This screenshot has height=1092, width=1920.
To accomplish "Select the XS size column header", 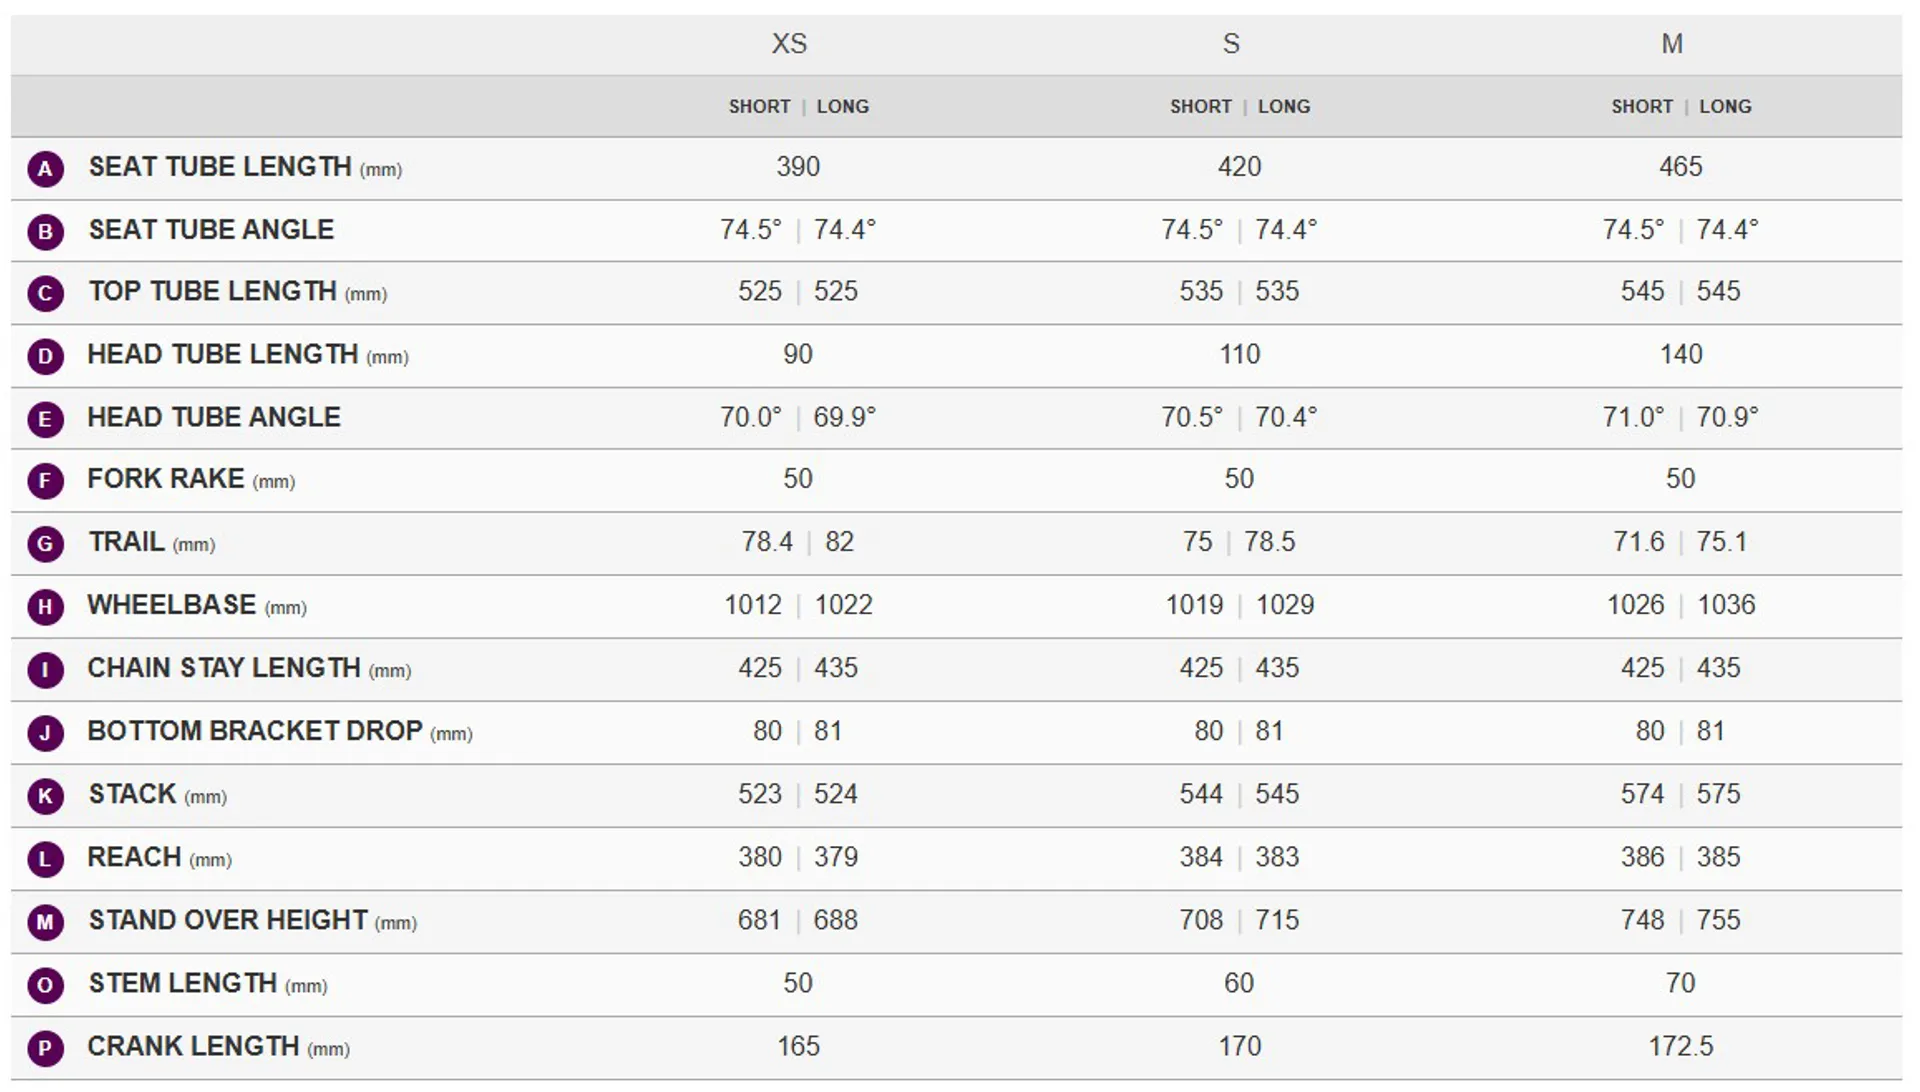I will tap(789, 44).
